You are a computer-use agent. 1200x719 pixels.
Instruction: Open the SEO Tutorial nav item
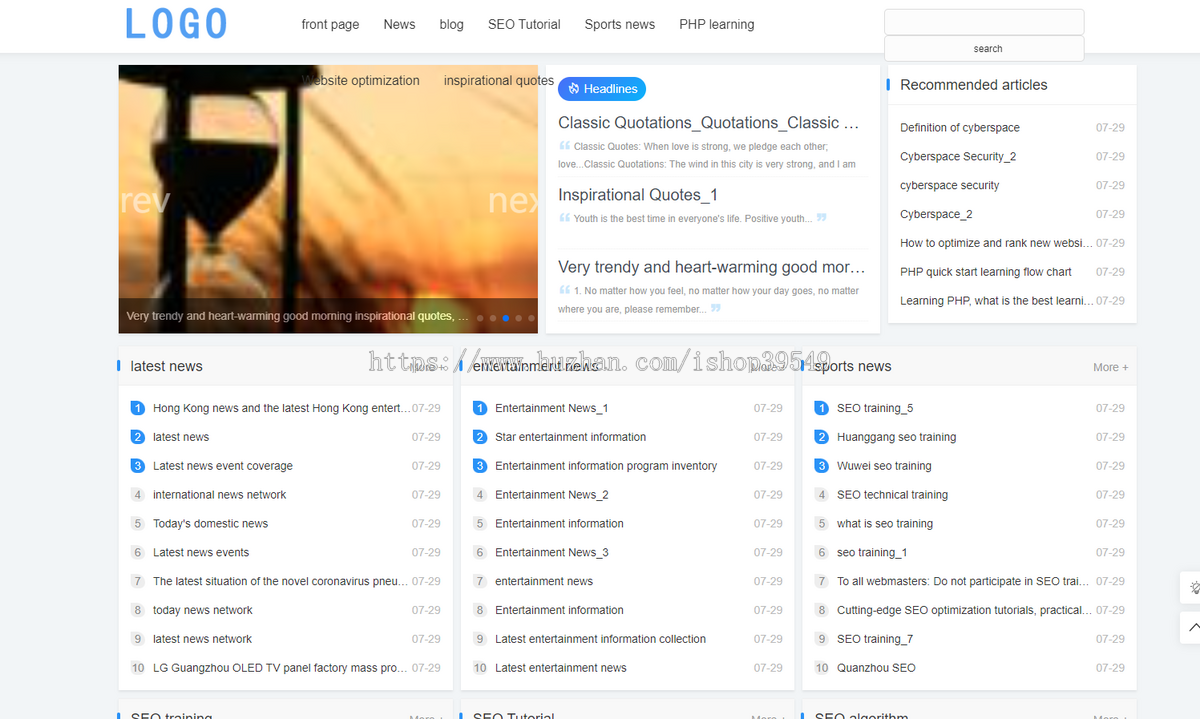524,24
